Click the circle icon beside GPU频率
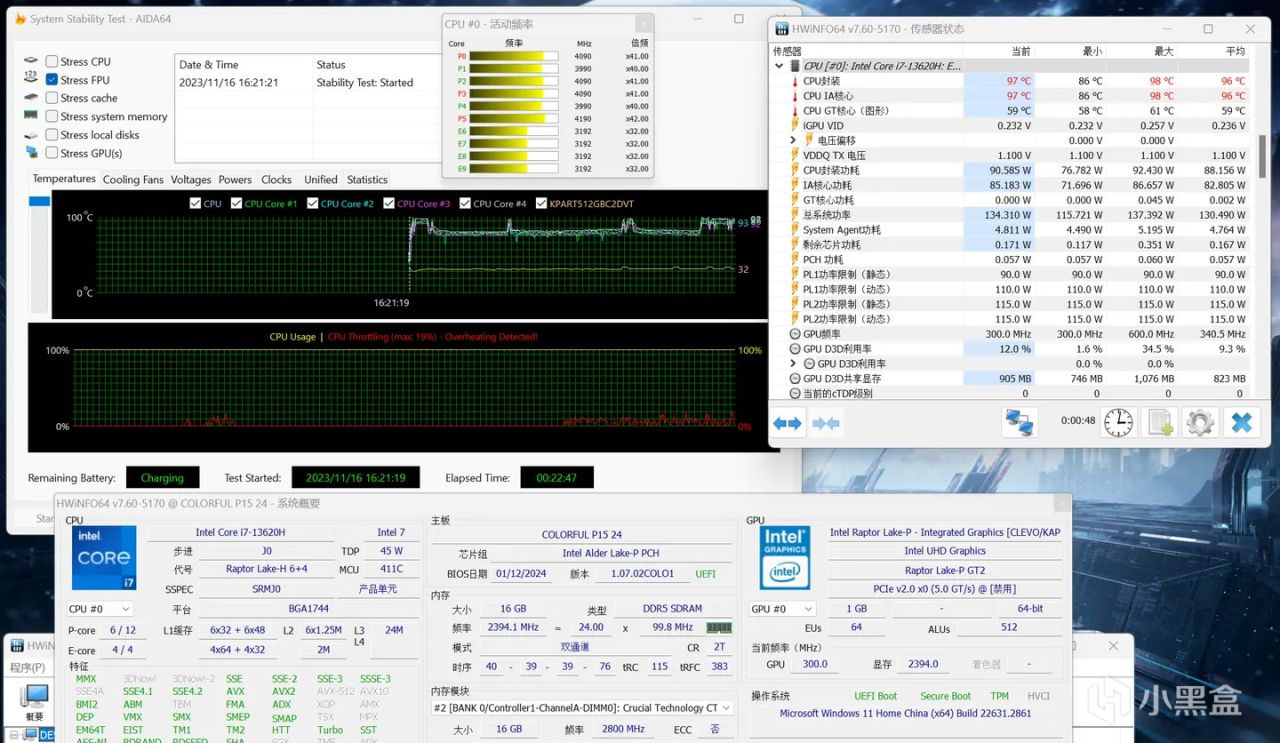 795,334
